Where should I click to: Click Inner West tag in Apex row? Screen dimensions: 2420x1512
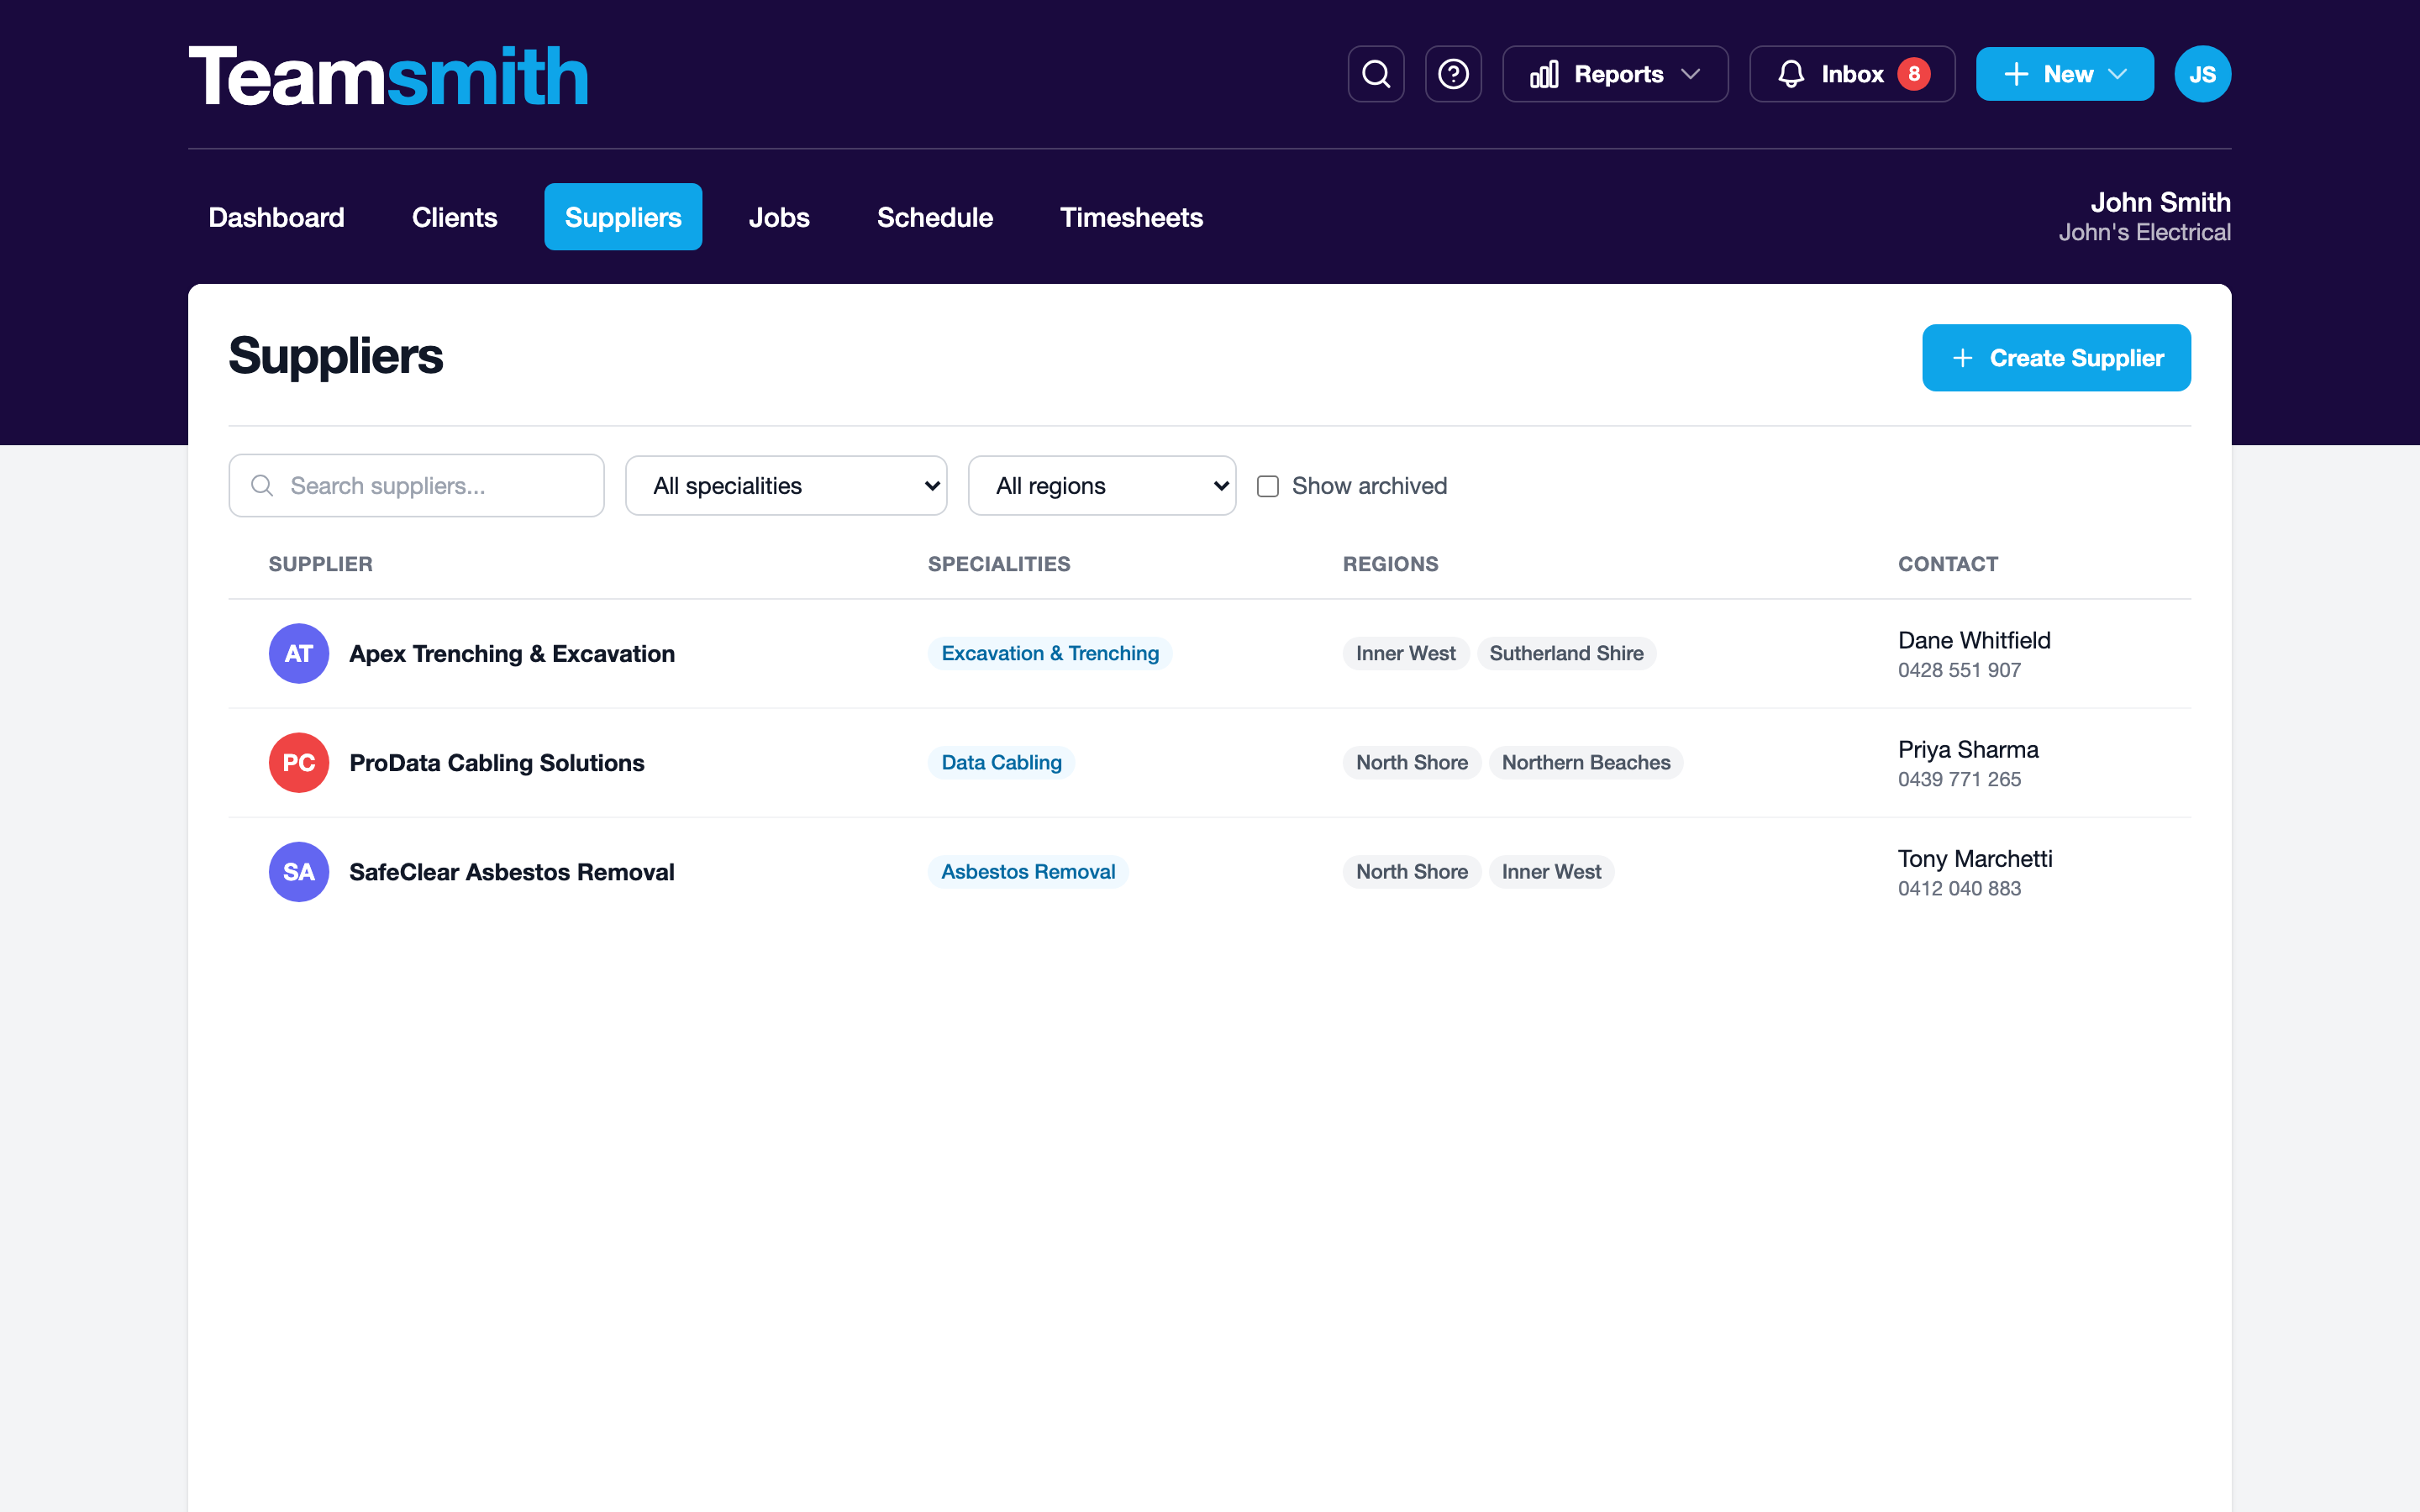(x=1406, y=654)
